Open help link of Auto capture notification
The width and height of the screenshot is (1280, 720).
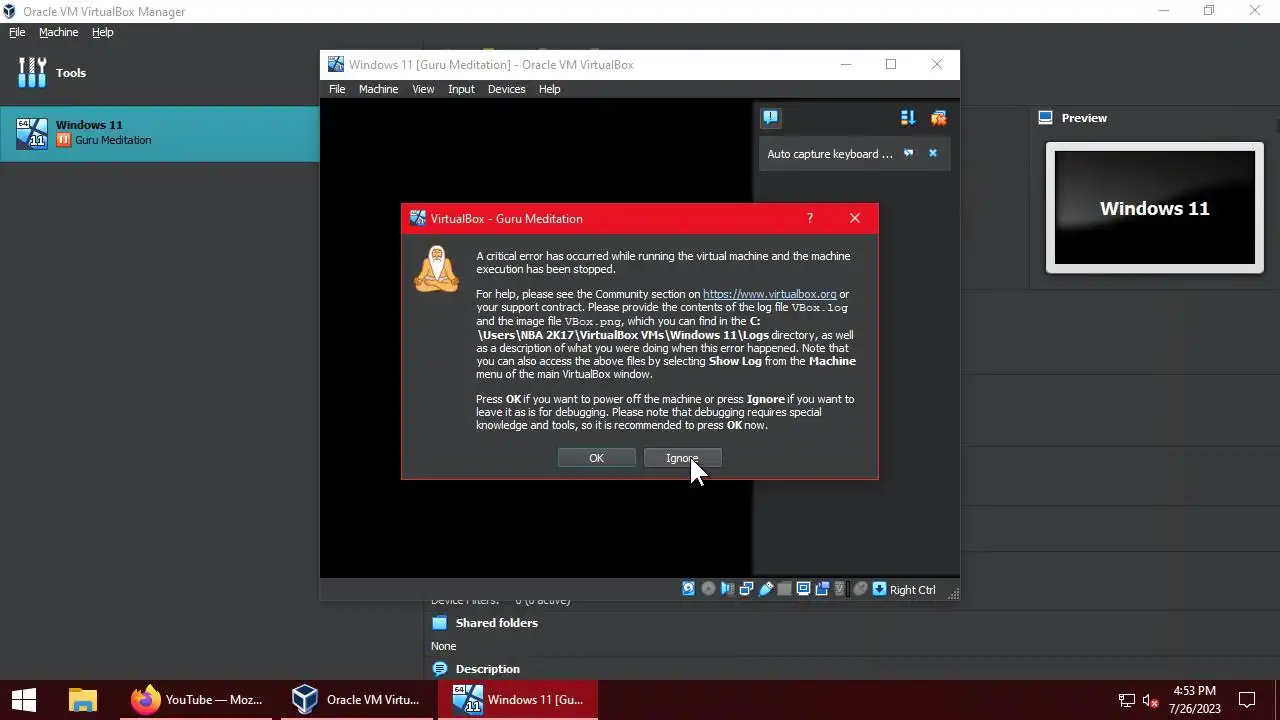point(909,153)
